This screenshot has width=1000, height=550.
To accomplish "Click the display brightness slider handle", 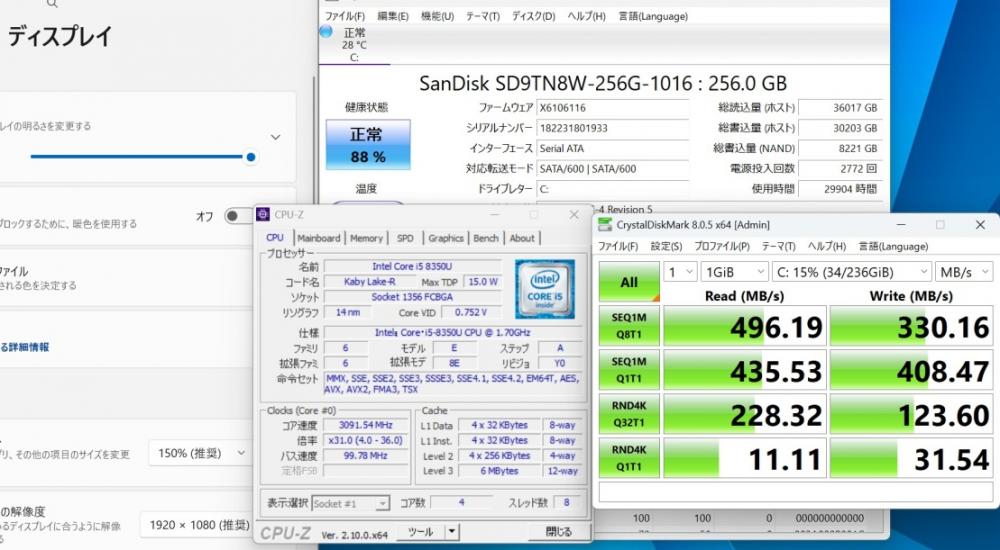I will (251, 157).
